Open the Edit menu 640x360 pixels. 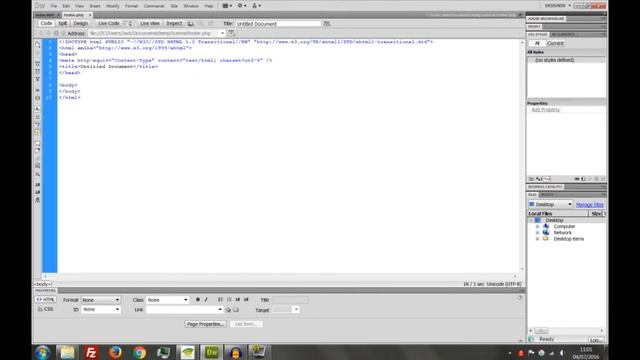tap(66, 6)
